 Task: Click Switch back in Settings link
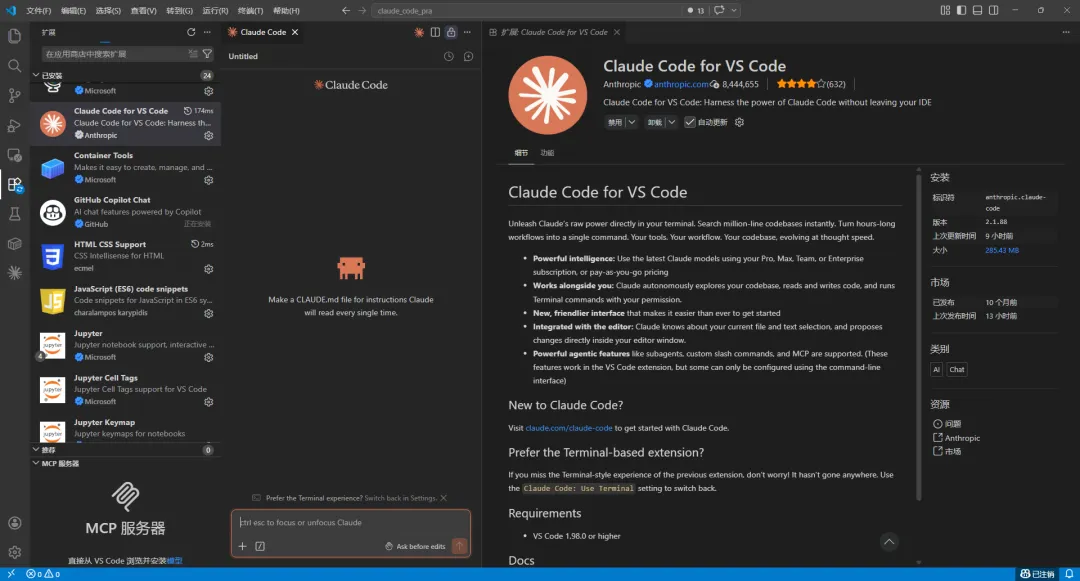click(400, 498)
